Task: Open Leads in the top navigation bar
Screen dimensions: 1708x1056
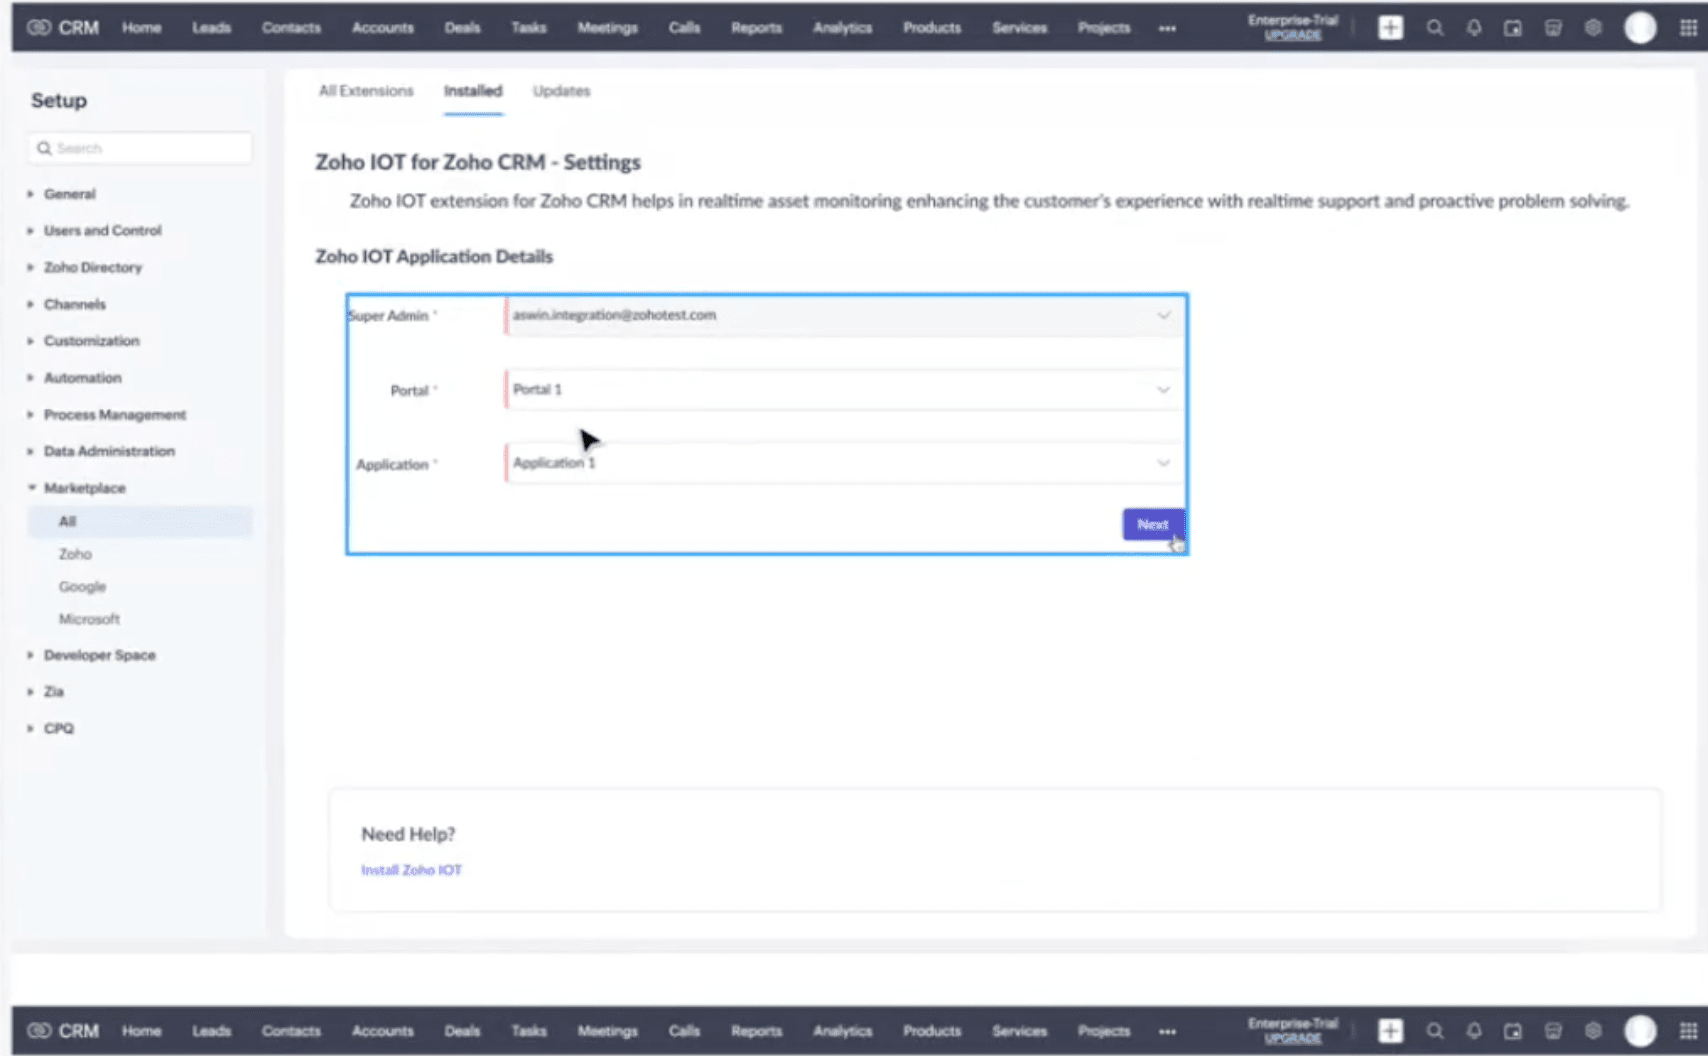Action: (211, 28)
